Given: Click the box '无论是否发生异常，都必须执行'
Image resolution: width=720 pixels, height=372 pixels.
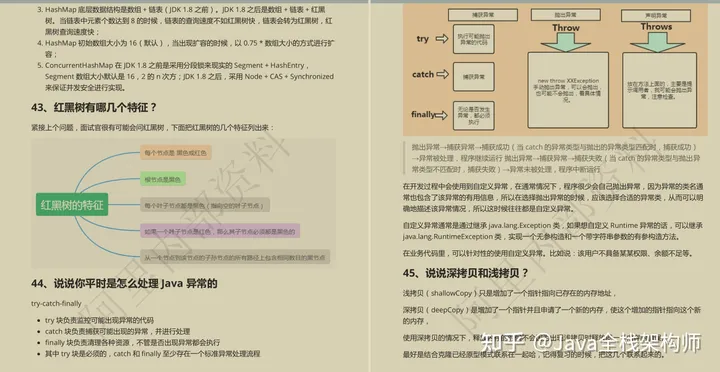Looking at the screenshot, I should (473, 115).
